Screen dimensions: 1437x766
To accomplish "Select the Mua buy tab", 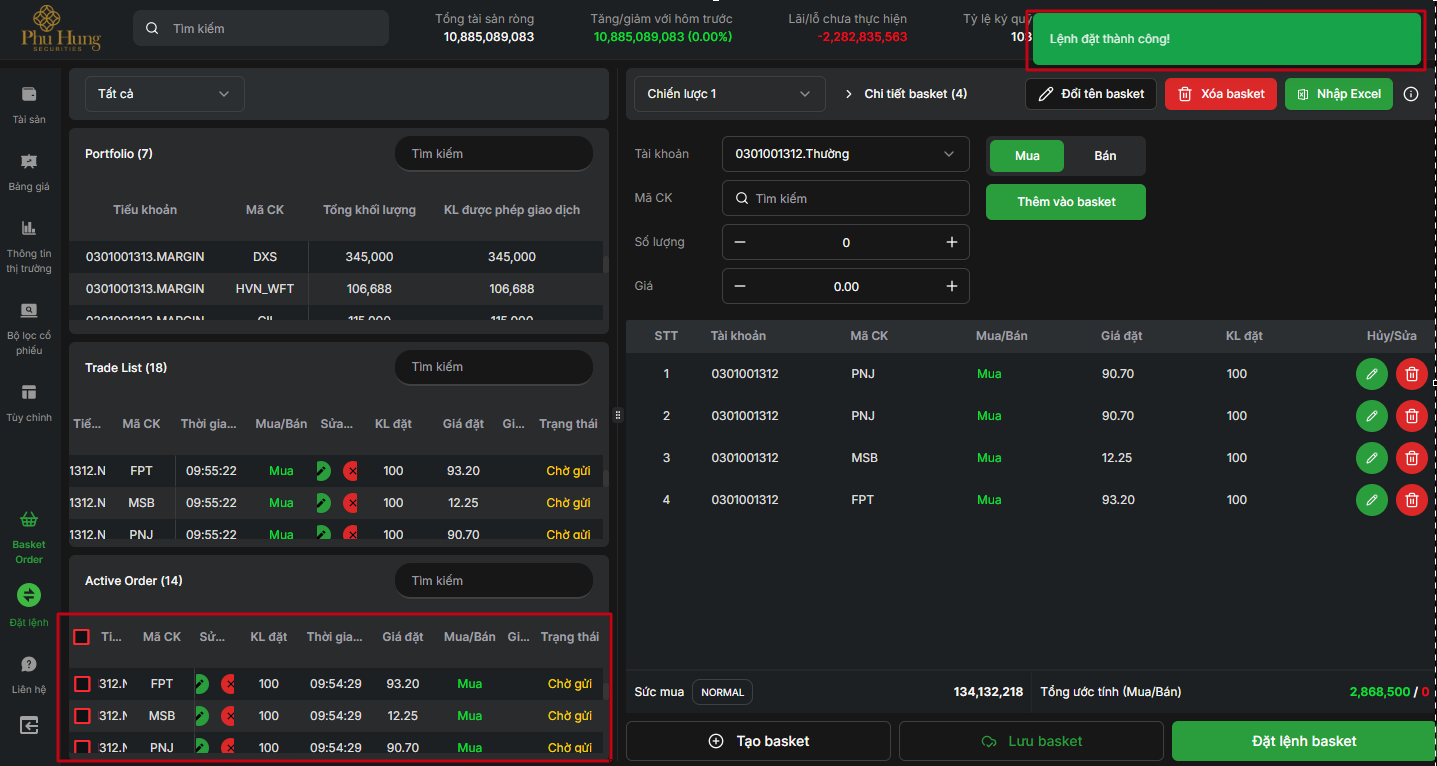I will pyautogui.click(x=1027, y=156).
